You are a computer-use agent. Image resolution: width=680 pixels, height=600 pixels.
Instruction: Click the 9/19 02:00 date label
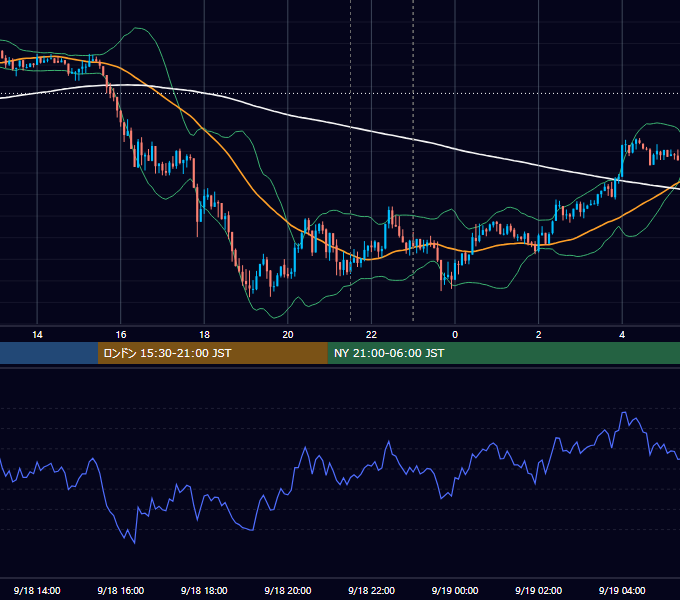538,590
